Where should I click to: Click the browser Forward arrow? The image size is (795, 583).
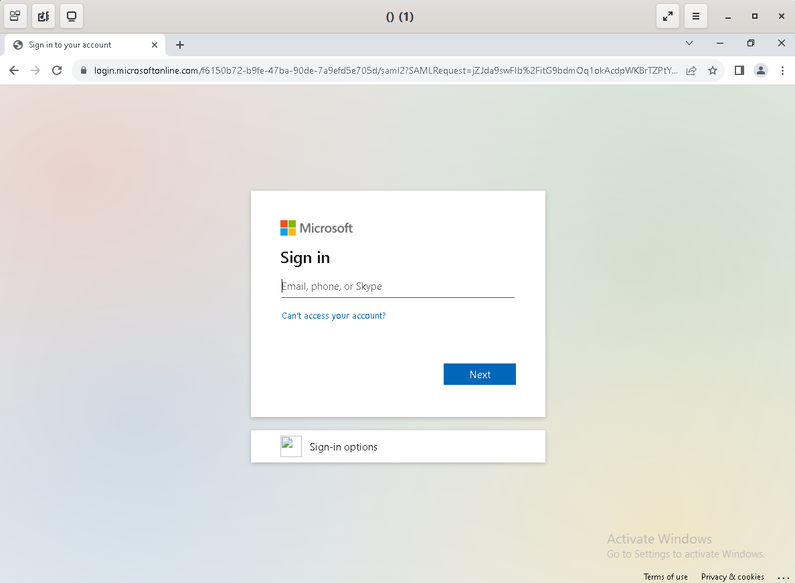tap(35, 70)
